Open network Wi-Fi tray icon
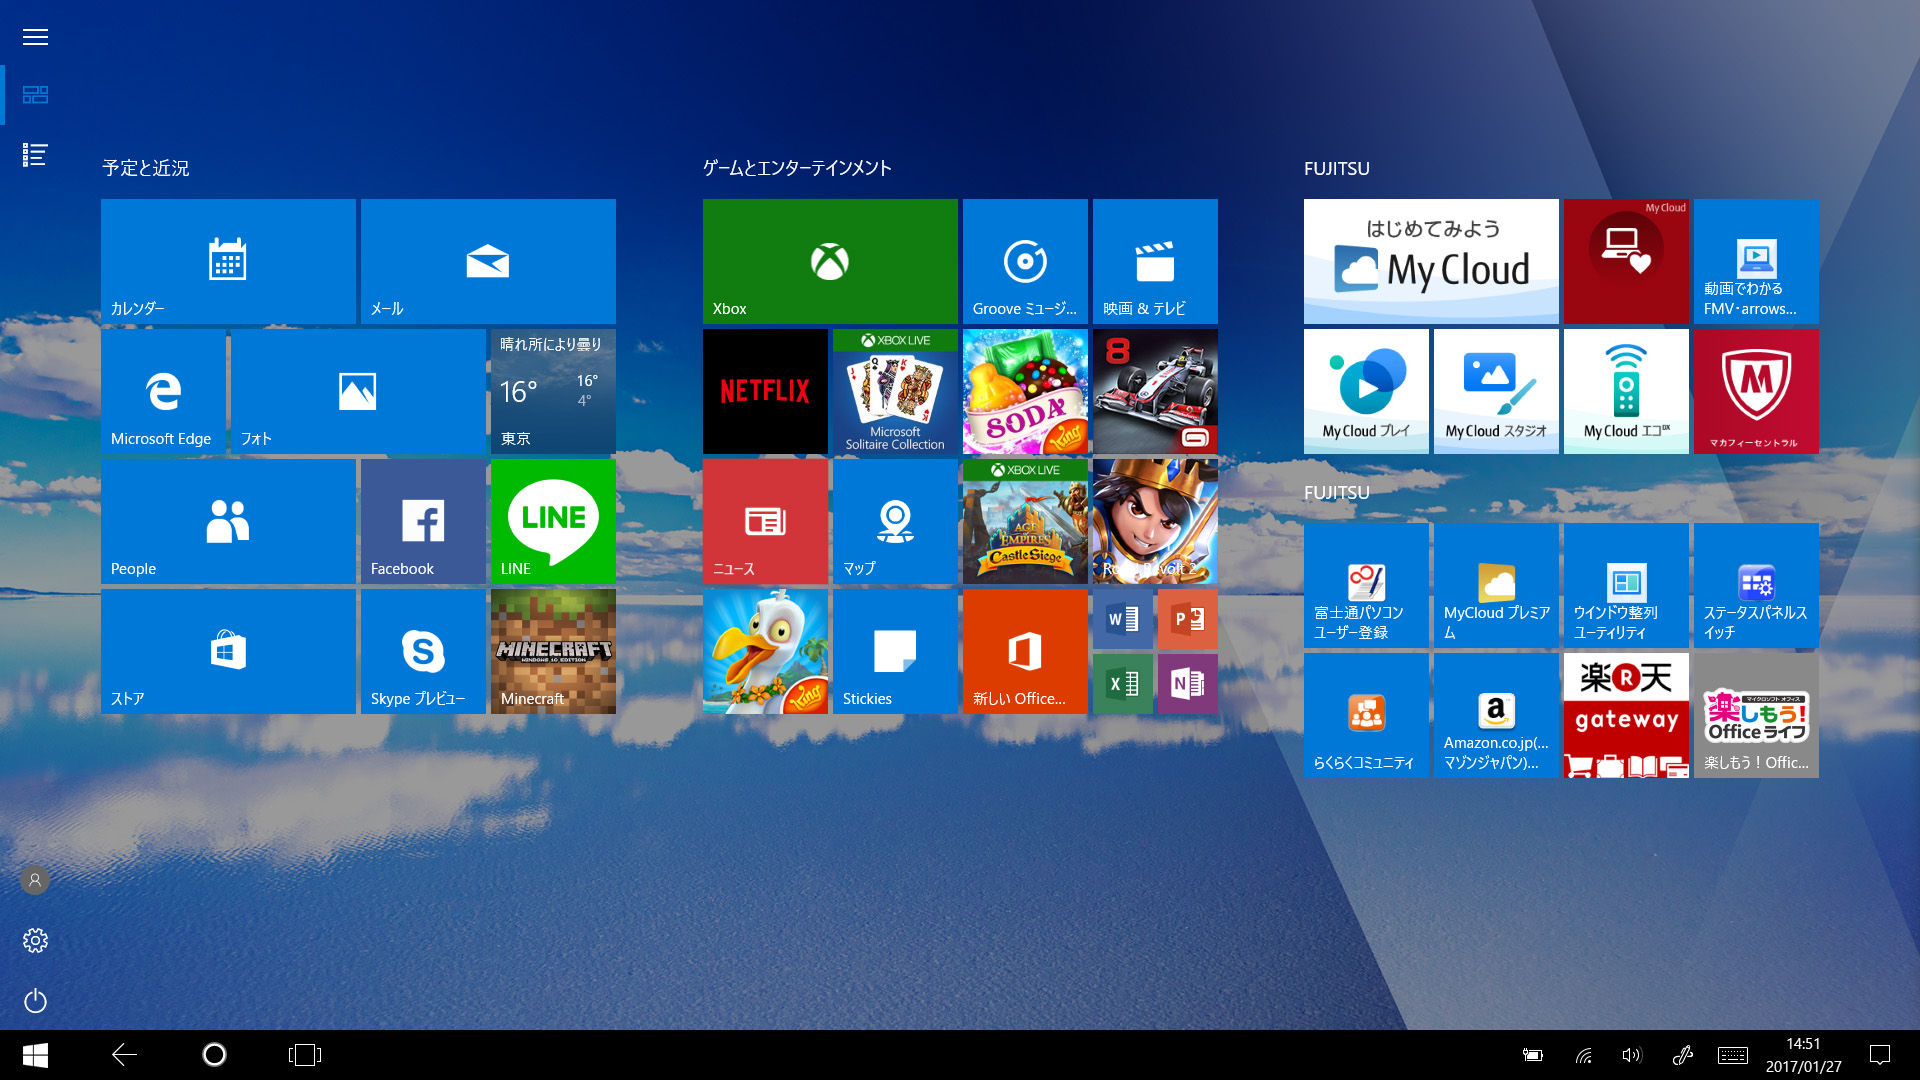 tap(1583, 1055)
